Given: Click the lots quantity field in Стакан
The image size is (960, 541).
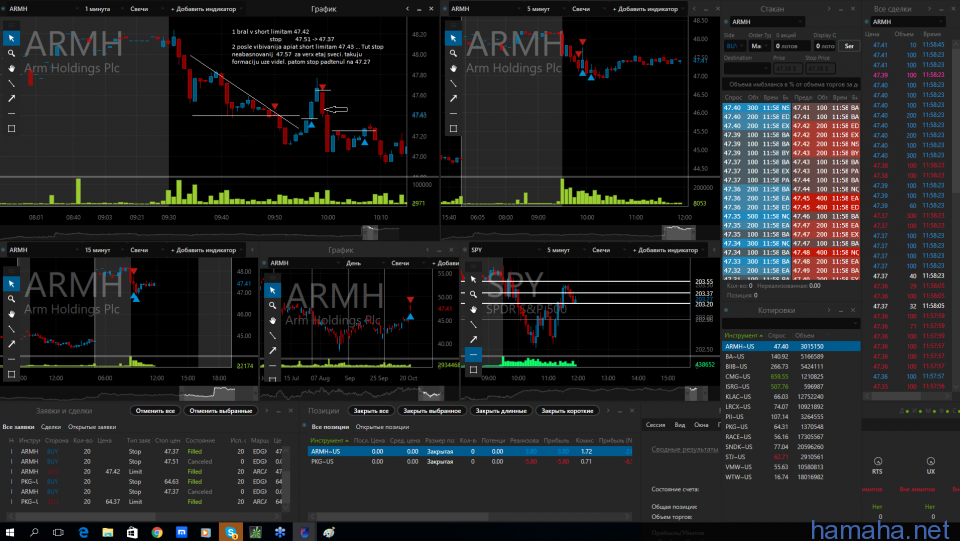Looking at the screenshot, I should click(x=792, y=46).
